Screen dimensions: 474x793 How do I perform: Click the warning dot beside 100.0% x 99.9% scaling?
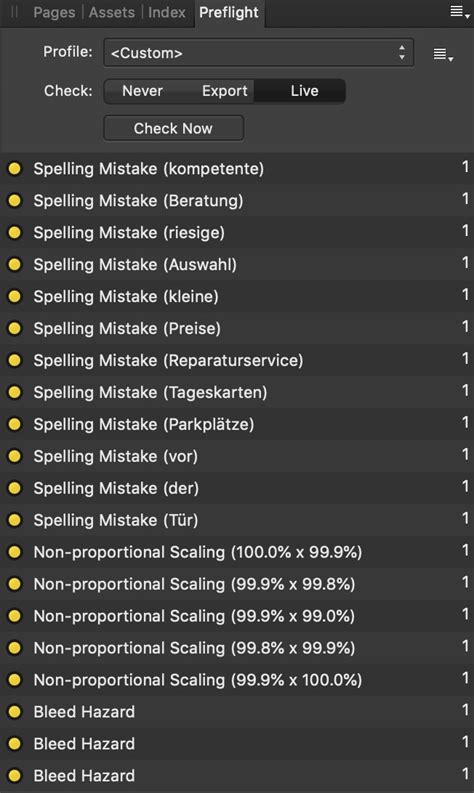coord(15,552)
